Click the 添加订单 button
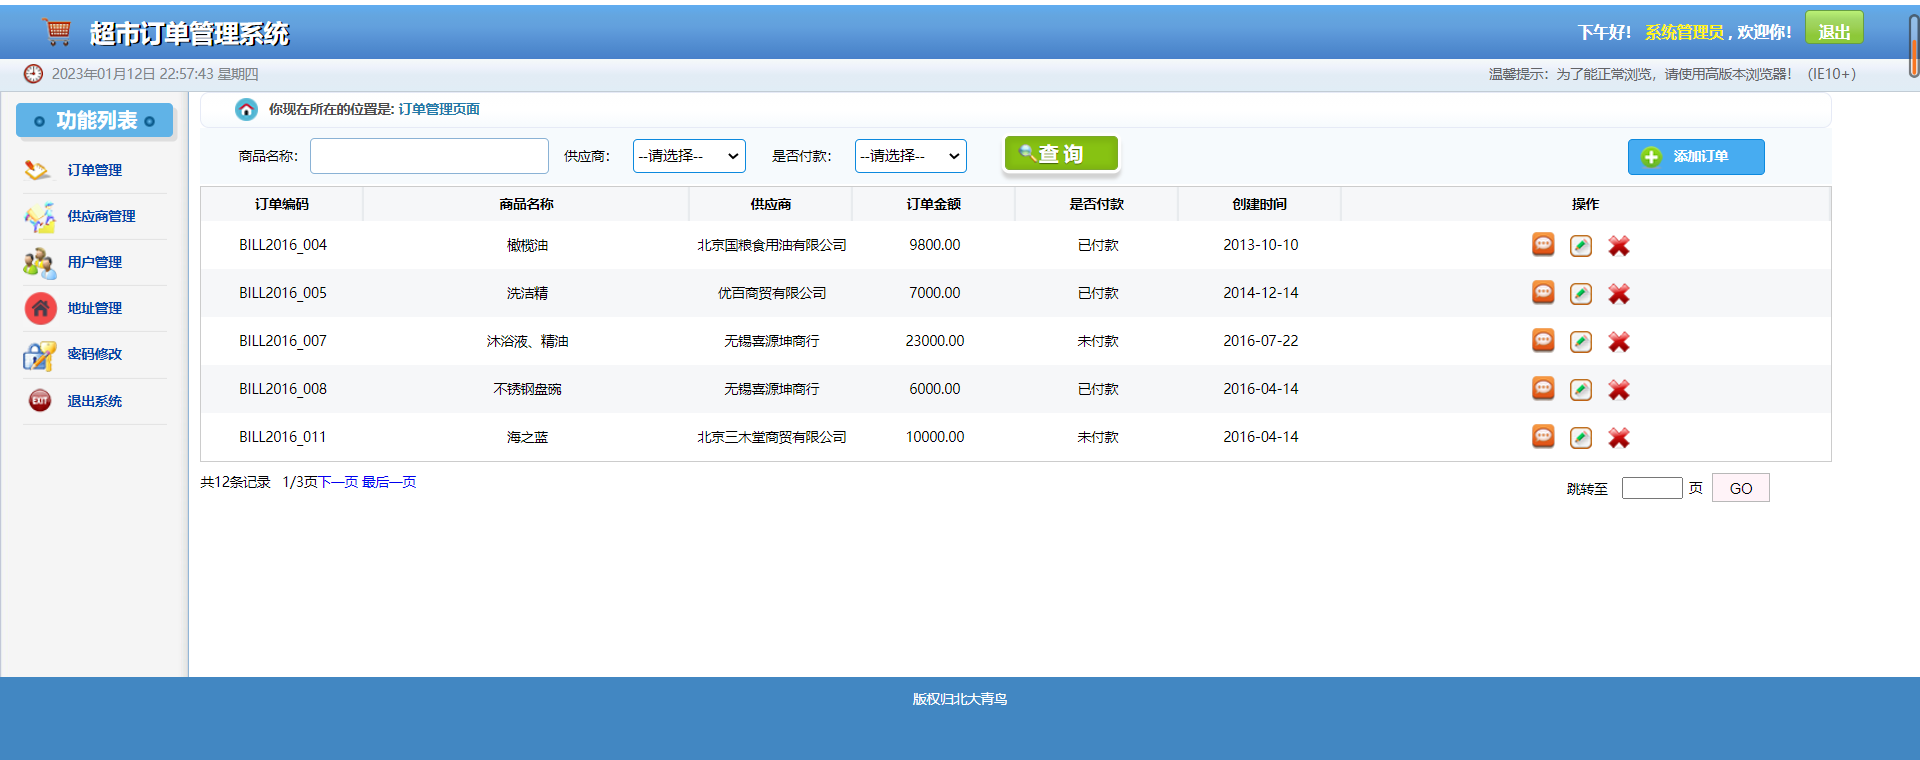This screenshot has height=760, width=1920. click(1696, 157)
